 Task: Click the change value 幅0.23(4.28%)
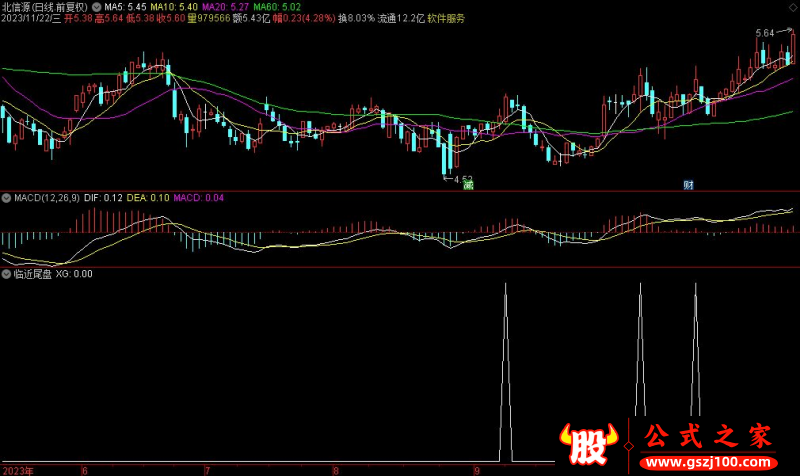point(304,18)
